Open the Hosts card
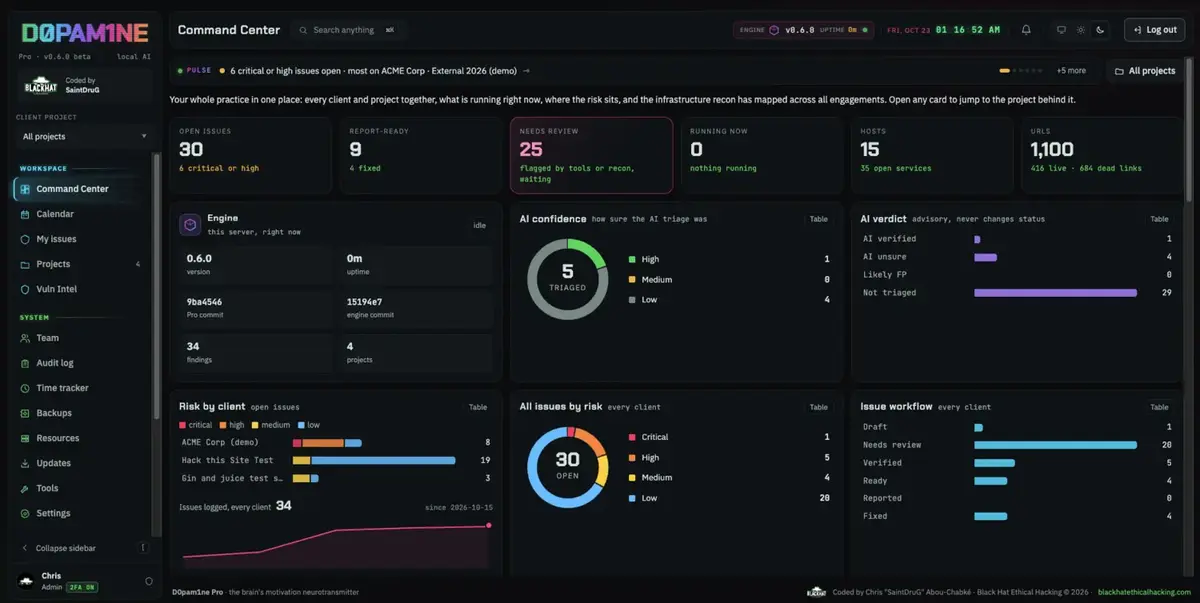Viewport: 1200px width, 603px height. coord(932,155)
